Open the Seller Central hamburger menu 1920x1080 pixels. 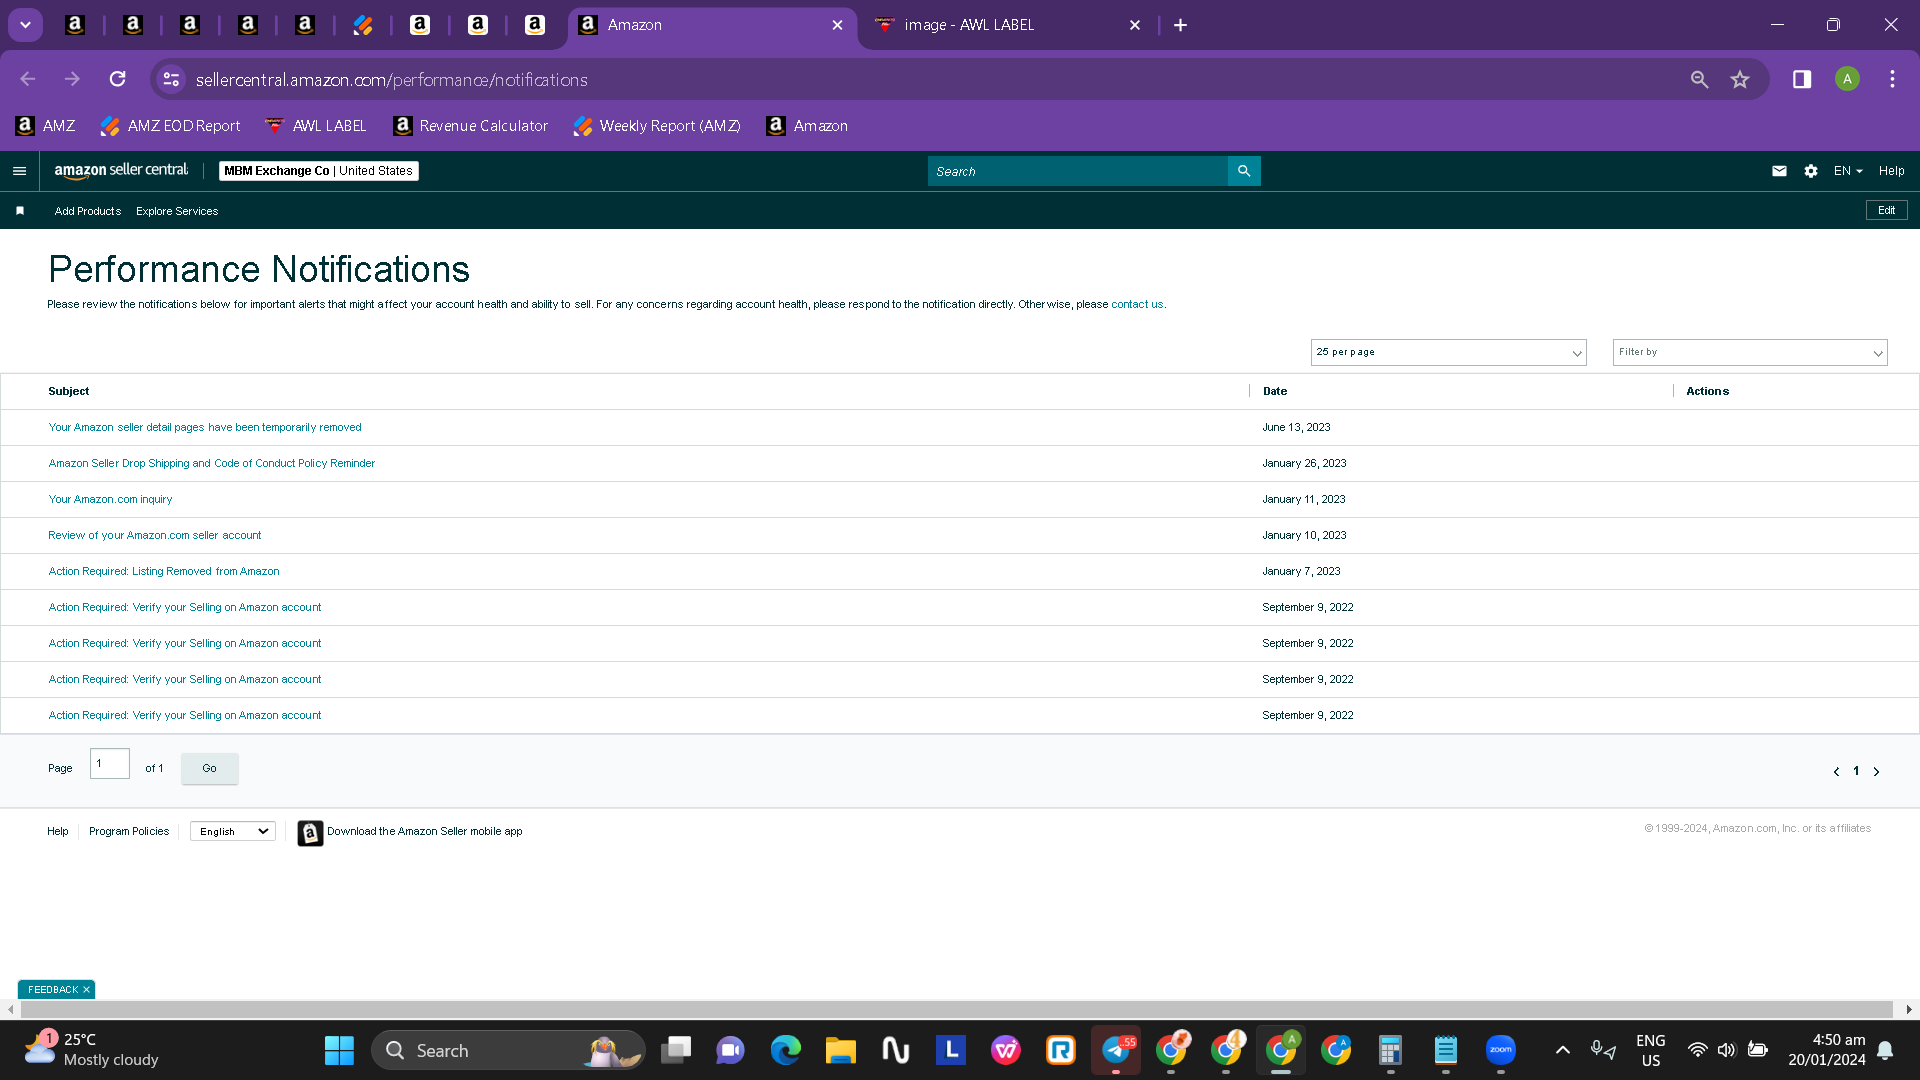pyautogui.click(x=19, y=171)
